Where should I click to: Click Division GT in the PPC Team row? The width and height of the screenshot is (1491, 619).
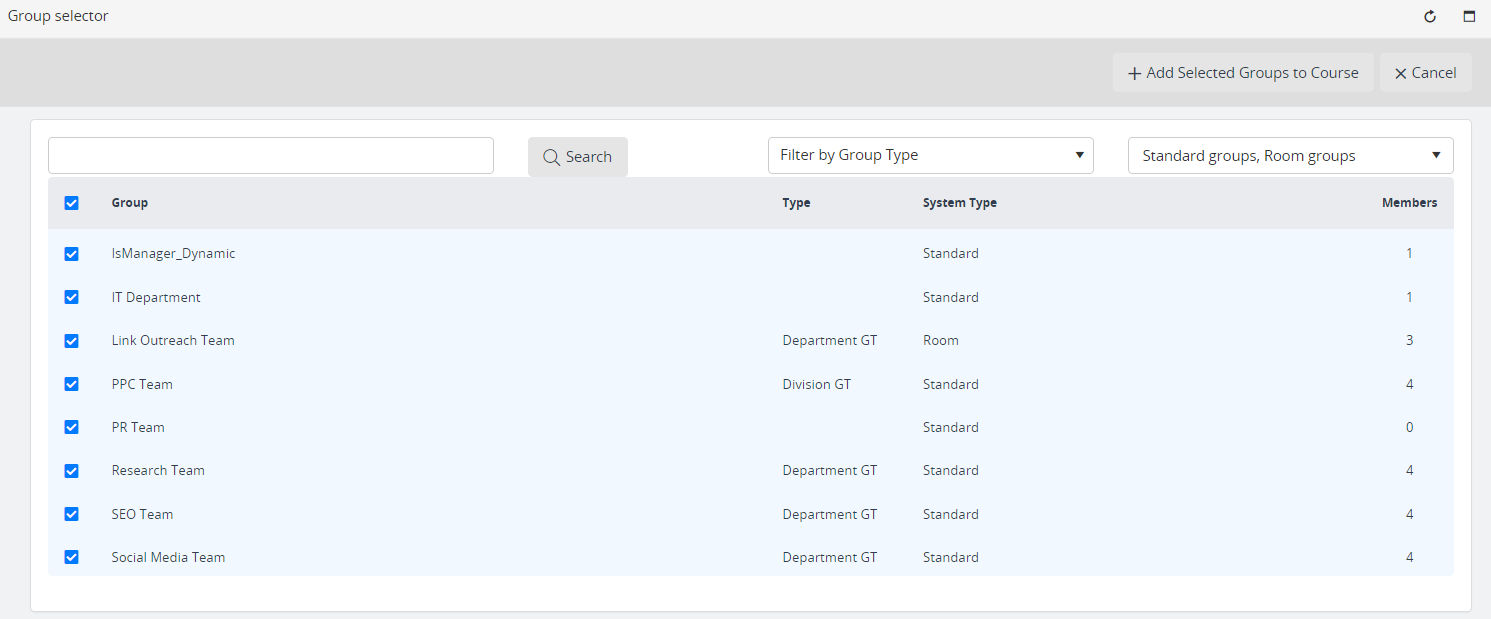pos(817,384)
